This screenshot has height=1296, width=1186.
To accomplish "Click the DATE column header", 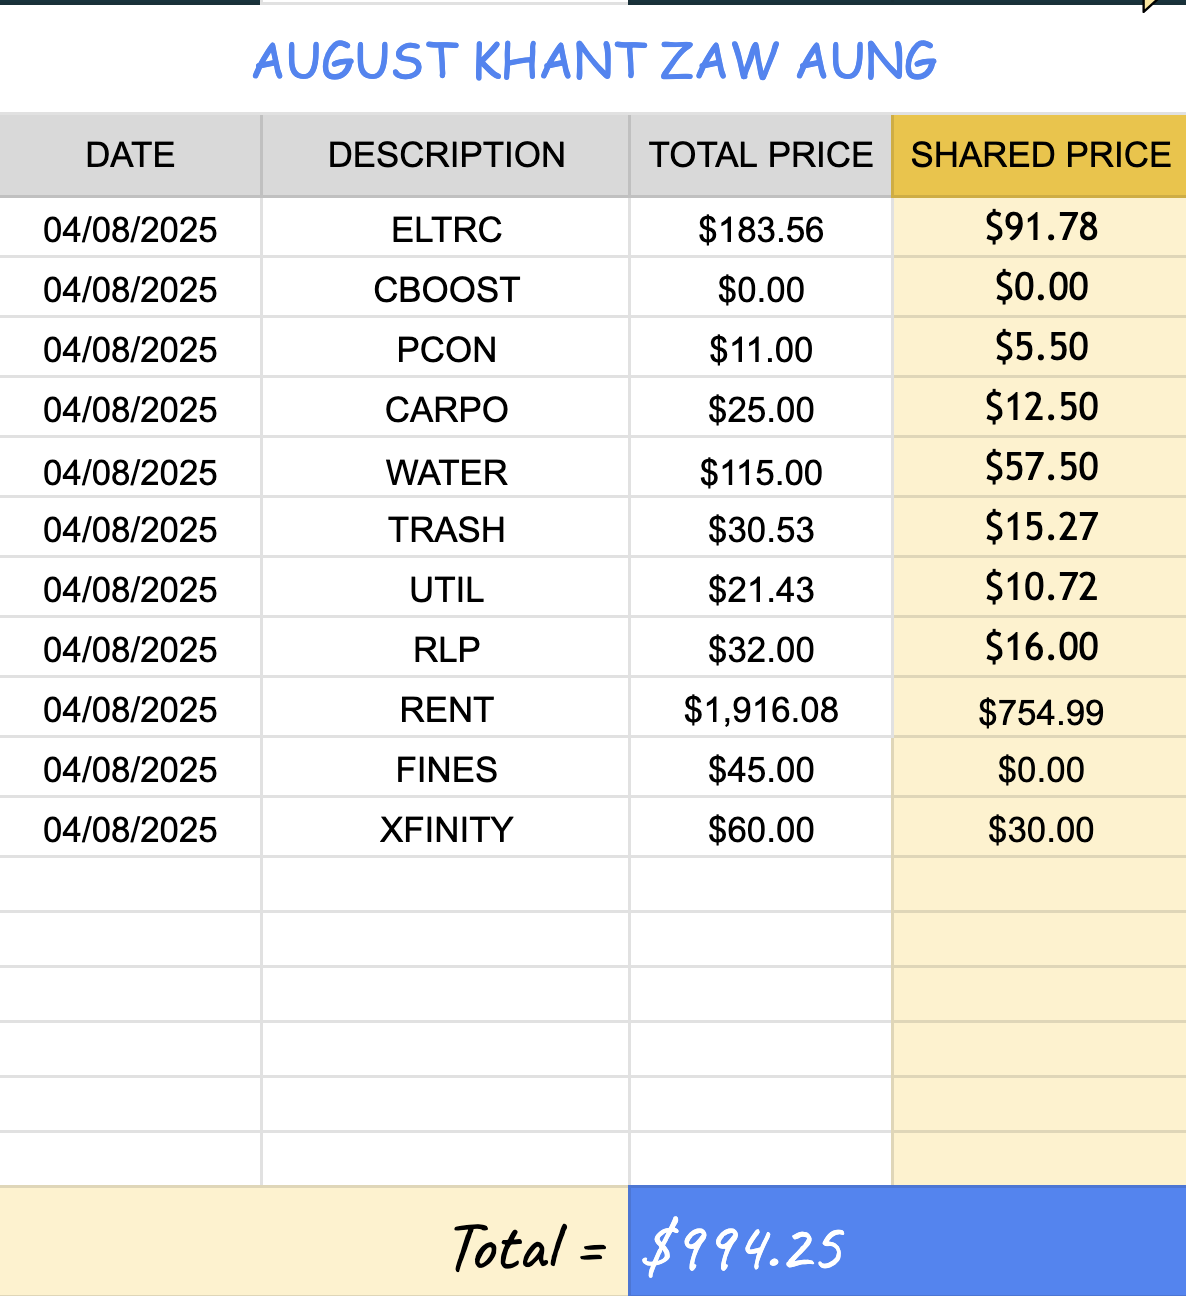I will (130, 155).
